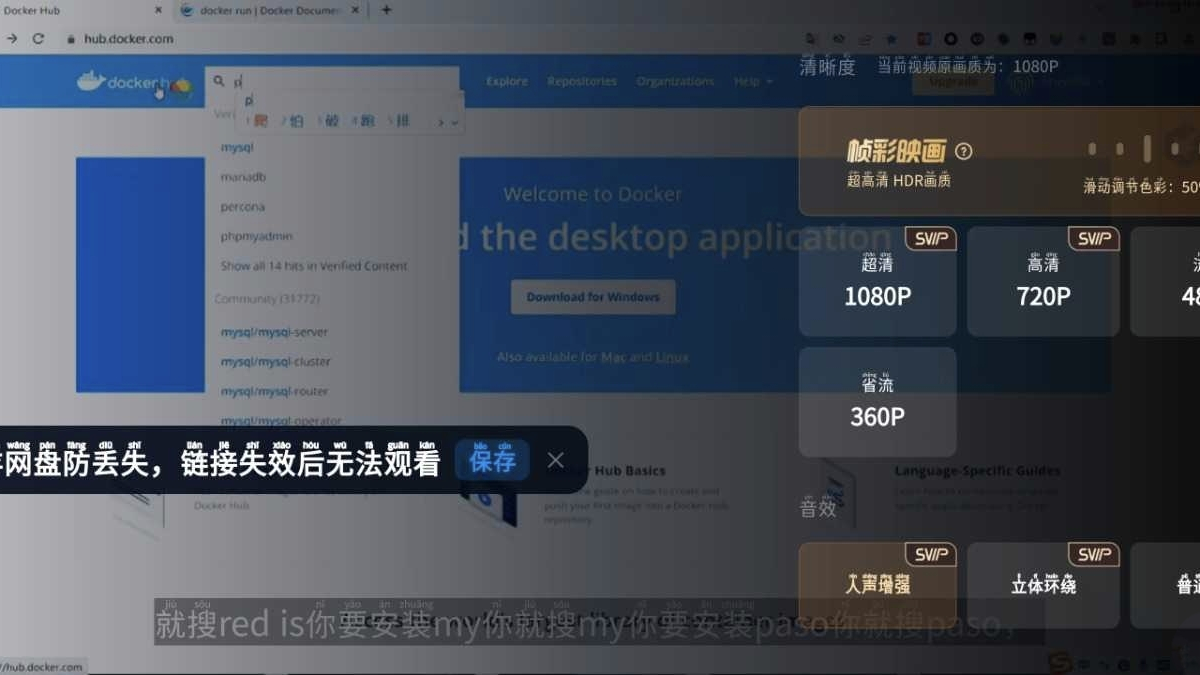Open the help icon beside 帧彩映画
This screenshot has height=675, width=1200.
tap(963, 152)
